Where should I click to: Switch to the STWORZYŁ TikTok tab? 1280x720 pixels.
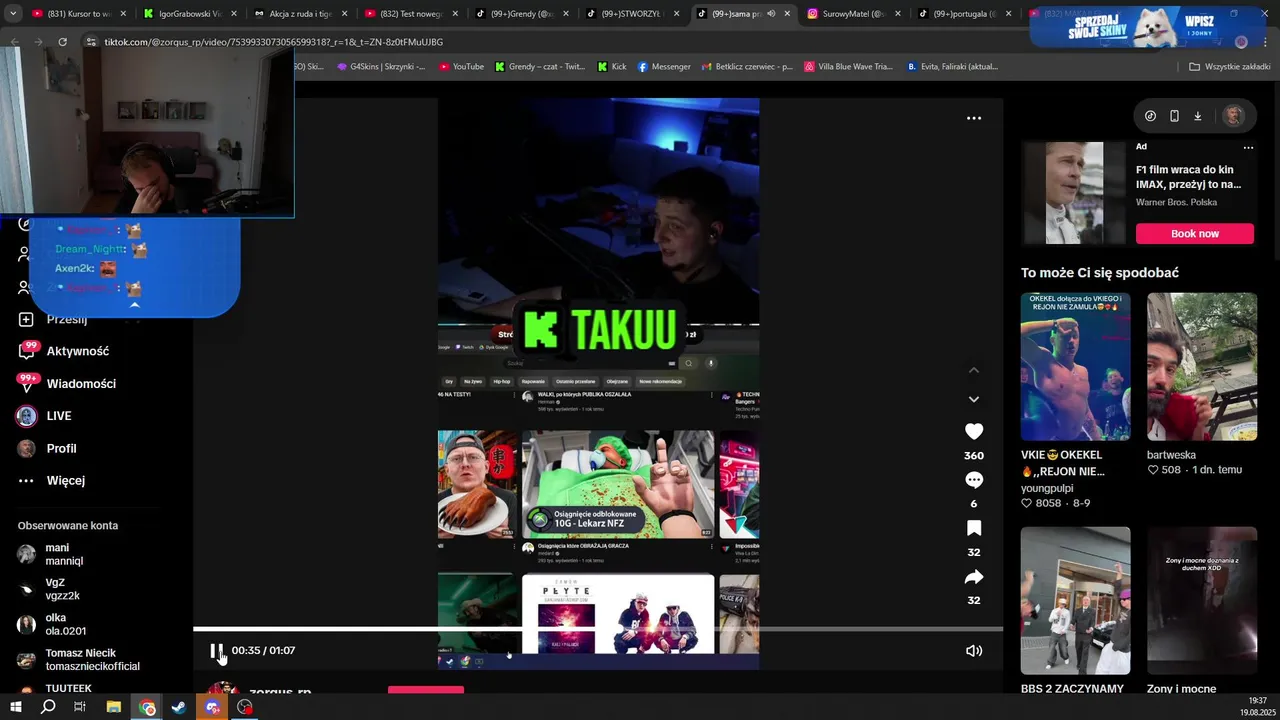632,14
